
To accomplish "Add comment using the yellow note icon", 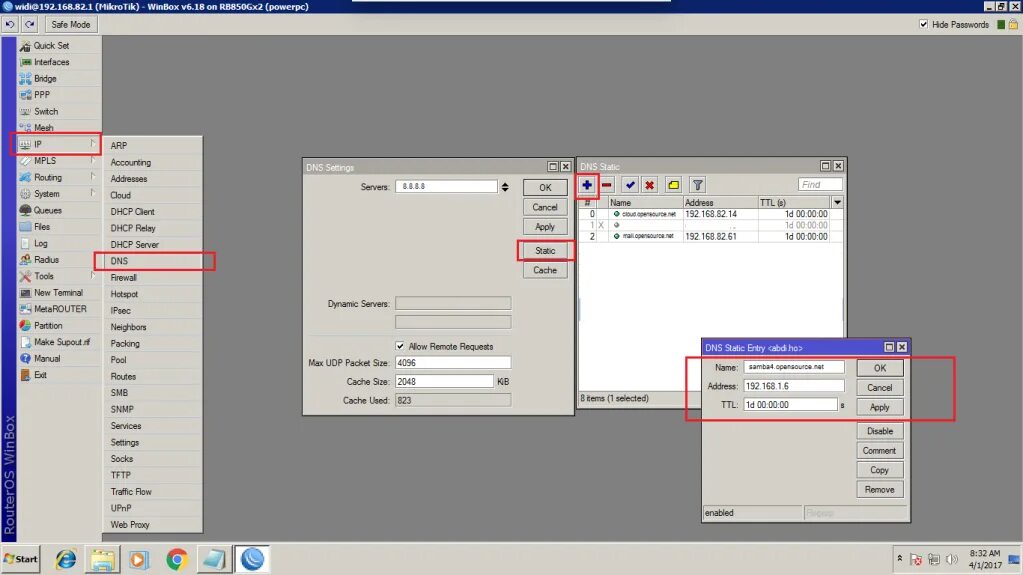I will (x=673, y=185).
